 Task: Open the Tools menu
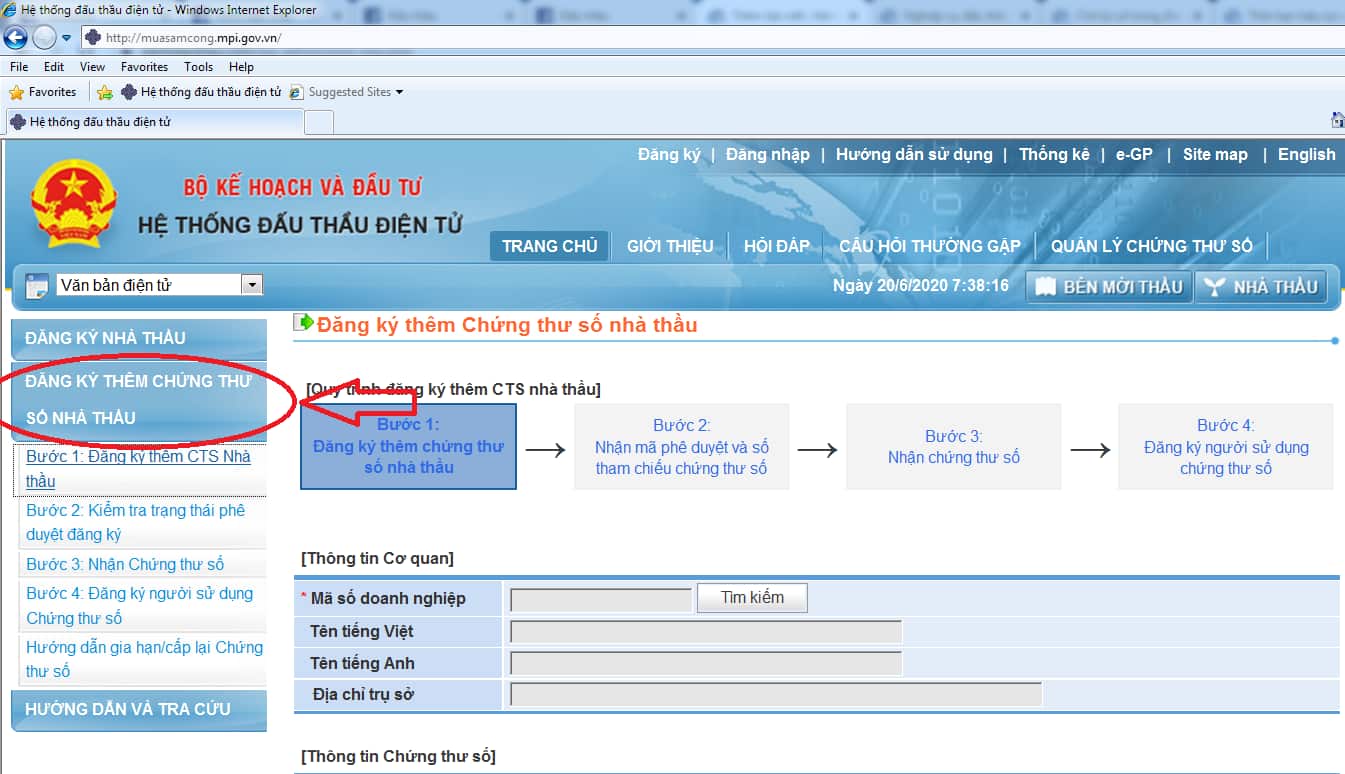click(x=198, y=67)
